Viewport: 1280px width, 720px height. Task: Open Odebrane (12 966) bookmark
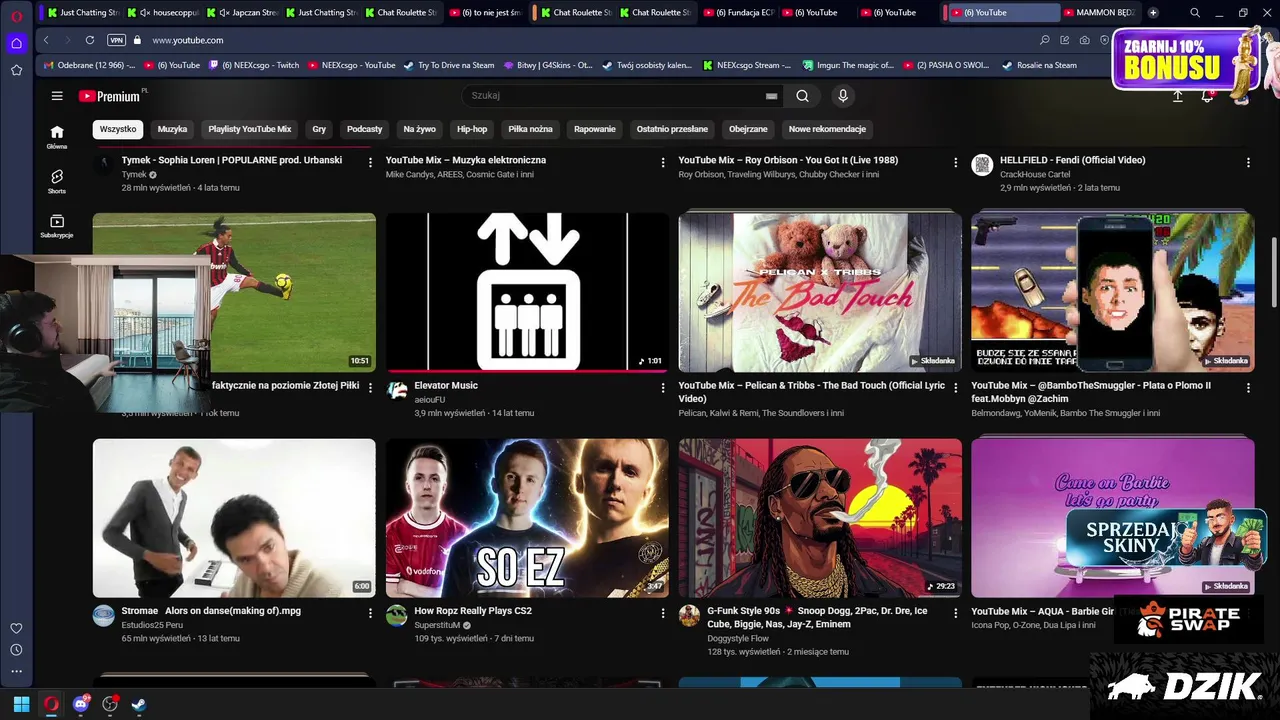pyautogui.click(x=90, y=65)
